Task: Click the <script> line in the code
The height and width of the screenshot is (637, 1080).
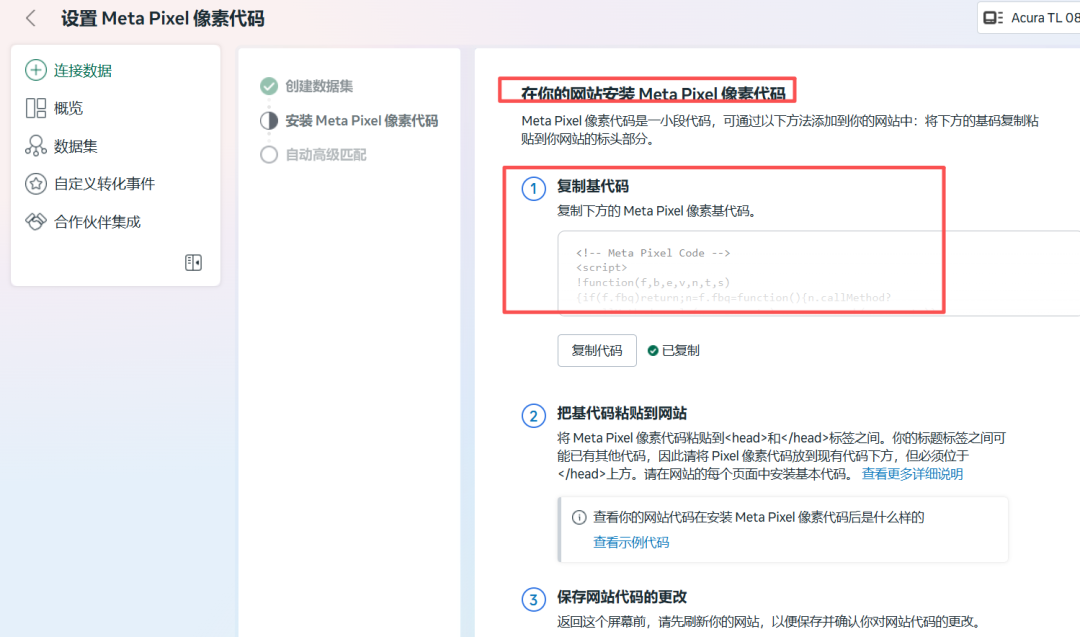Action: click(x=601, y=267)
